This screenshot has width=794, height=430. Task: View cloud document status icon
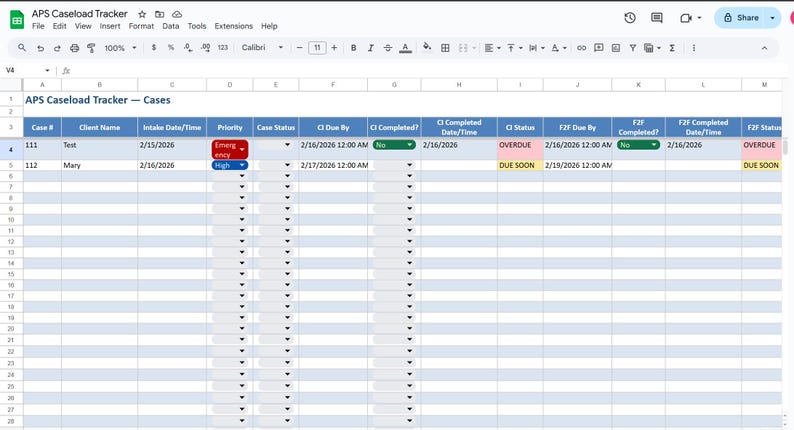tap(177, 14)
